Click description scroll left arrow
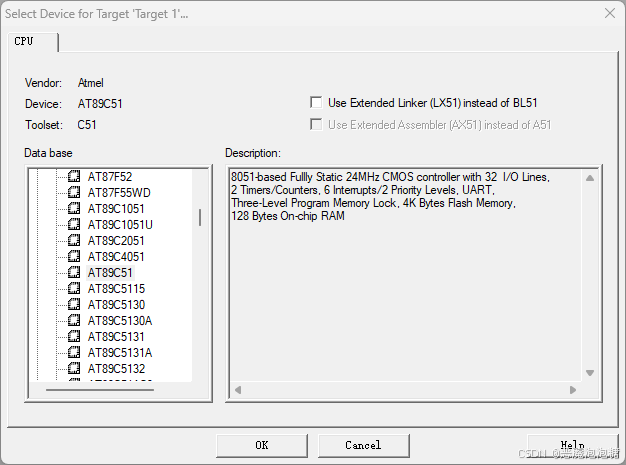The width and height of the screenshot is (626, 465). tap(238, 390)
